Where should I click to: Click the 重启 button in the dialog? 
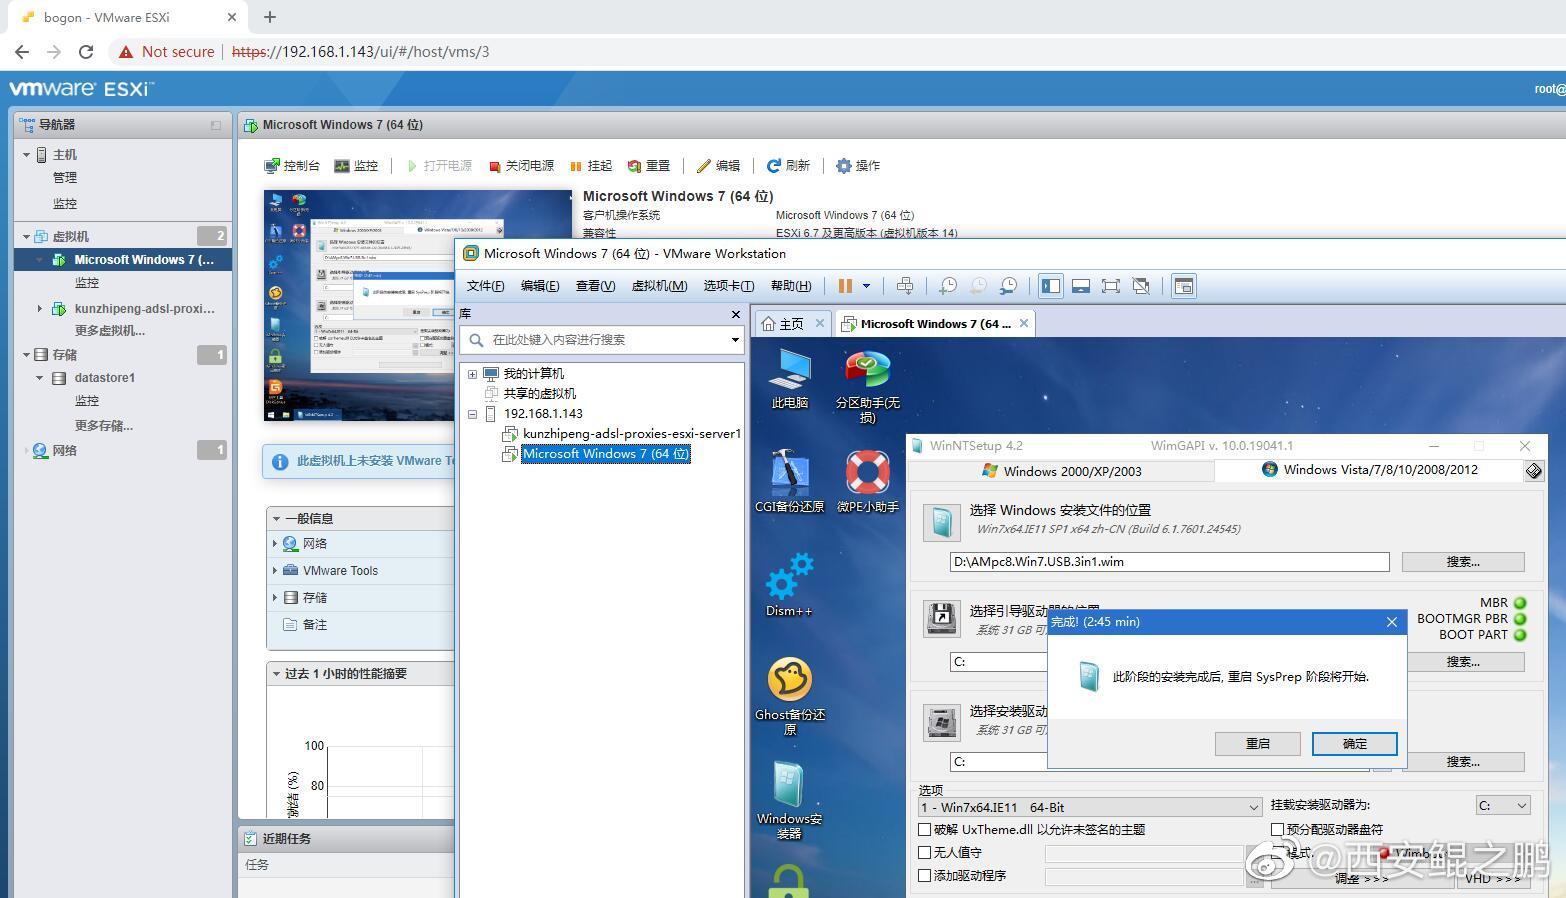click(x=1258, y=744)
